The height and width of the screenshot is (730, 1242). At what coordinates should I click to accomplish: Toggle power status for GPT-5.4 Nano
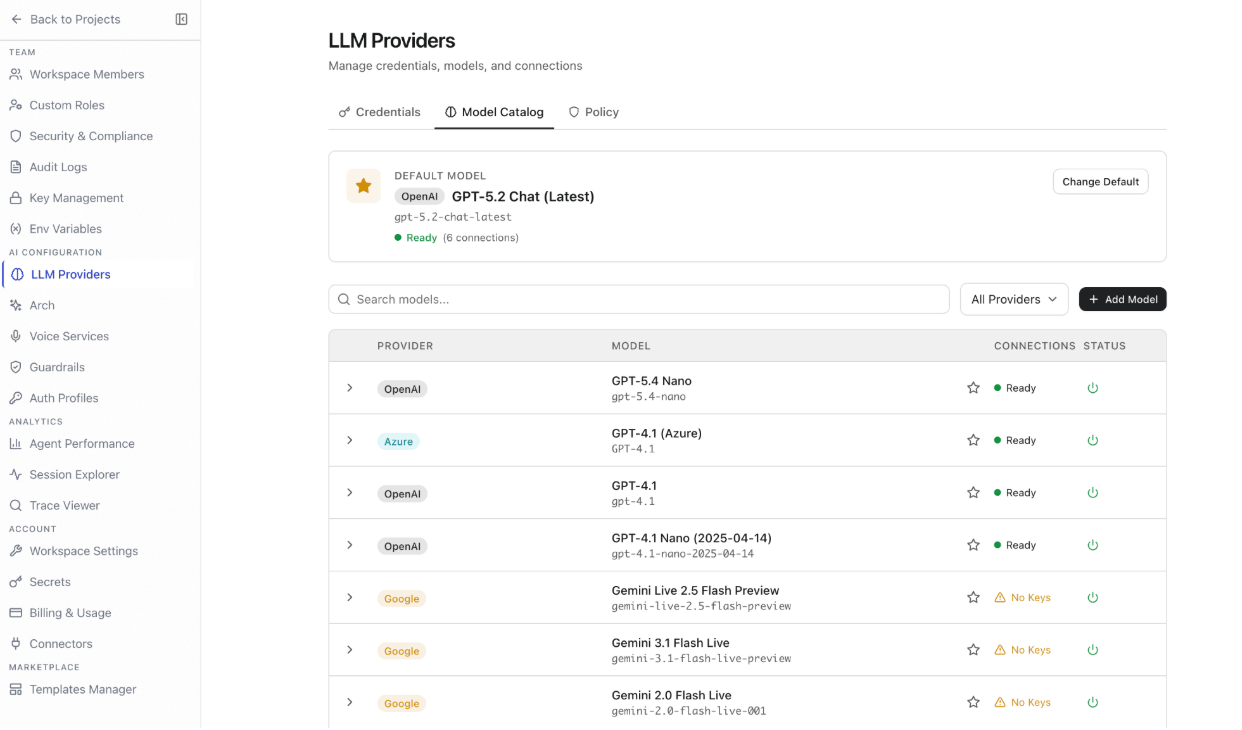1093,388
